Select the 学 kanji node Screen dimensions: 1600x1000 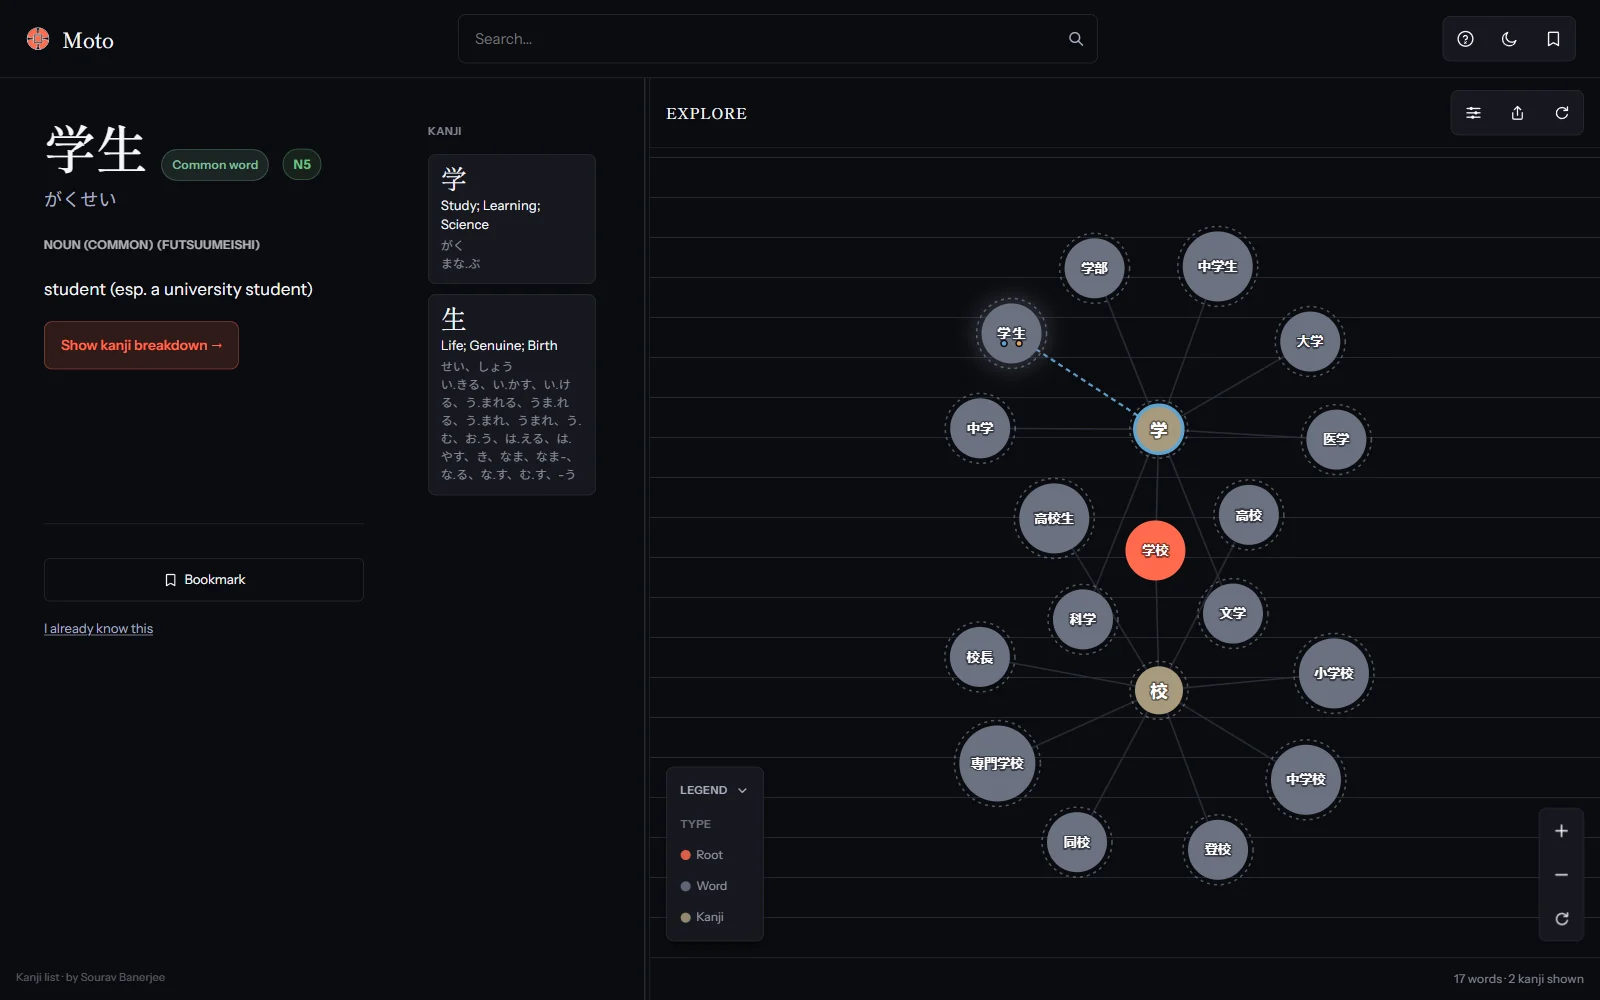click(1158, 430)
